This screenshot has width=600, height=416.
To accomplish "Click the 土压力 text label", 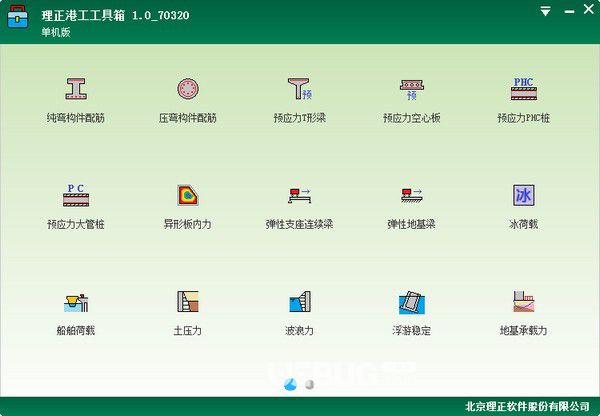I will (x=188, y=331).
